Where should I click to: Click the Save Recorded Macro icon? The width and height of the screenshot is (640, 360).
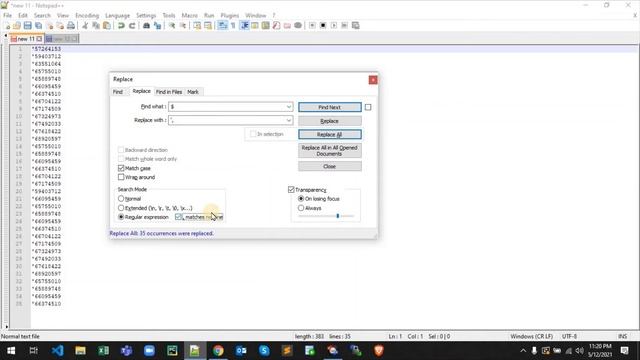coord(356,26)
